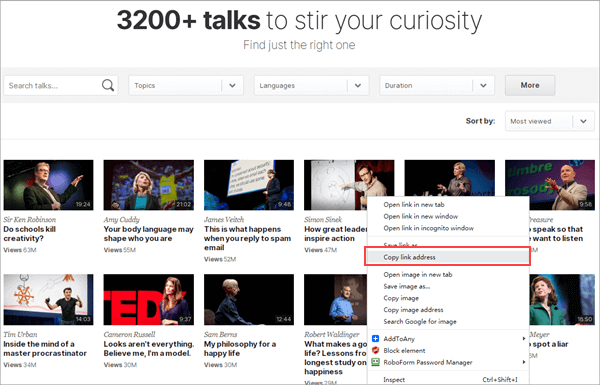Click the RoboForm Password Manager icon
Viewport: 600px width, 385px height.
coord(376,362)
